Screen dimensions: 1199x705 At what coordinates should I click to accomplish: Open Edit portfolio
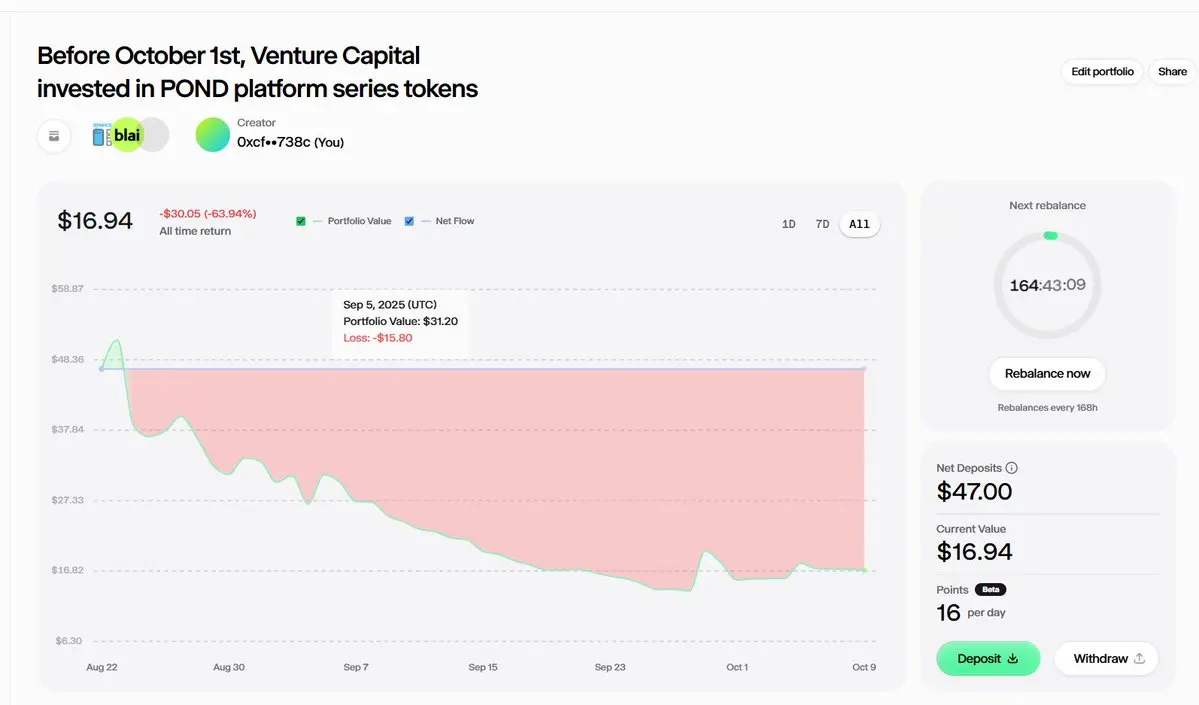(x=1102, y=72)
